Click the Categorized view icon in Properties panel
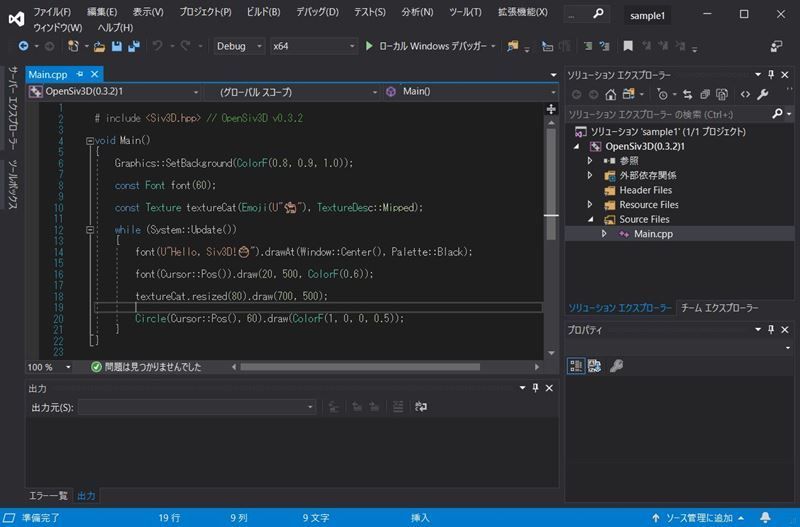Screen dimensions: 800x527 [576, 366]
